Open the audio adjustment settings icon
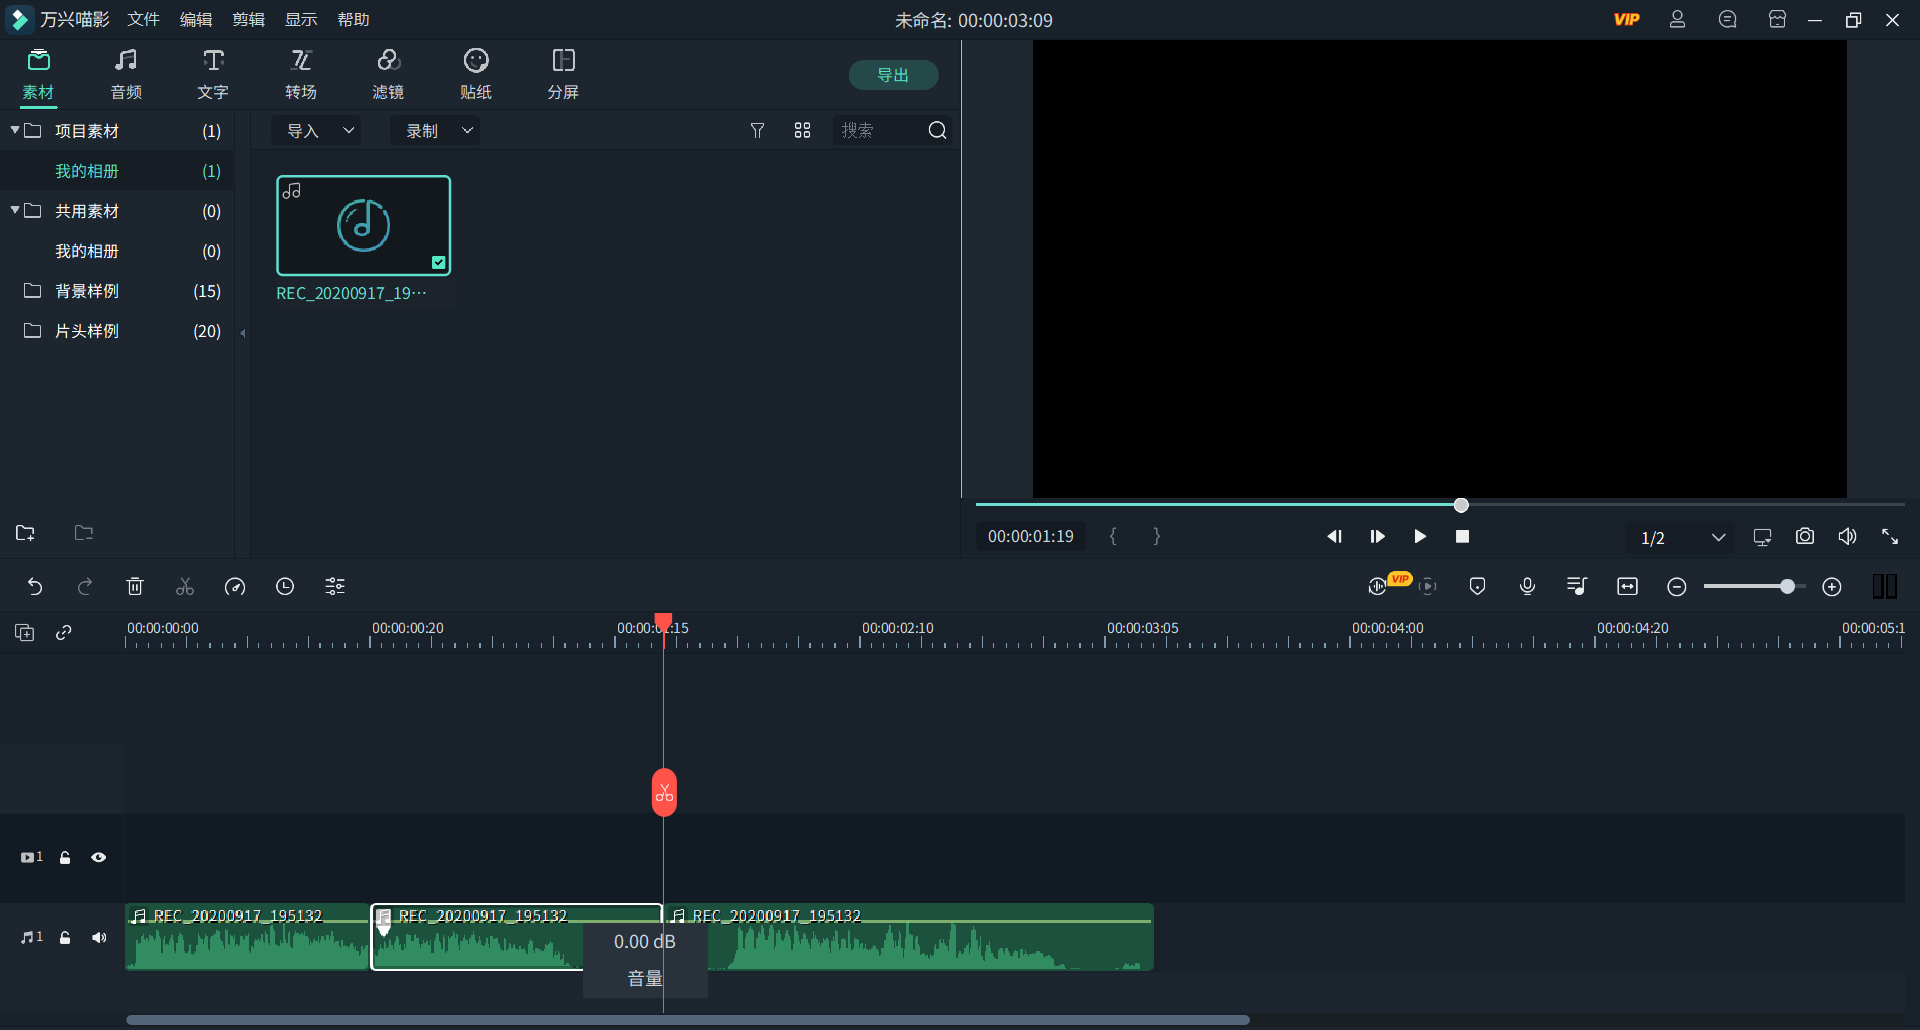Viewport: 1920px width, 1030px height. [335, 587]
